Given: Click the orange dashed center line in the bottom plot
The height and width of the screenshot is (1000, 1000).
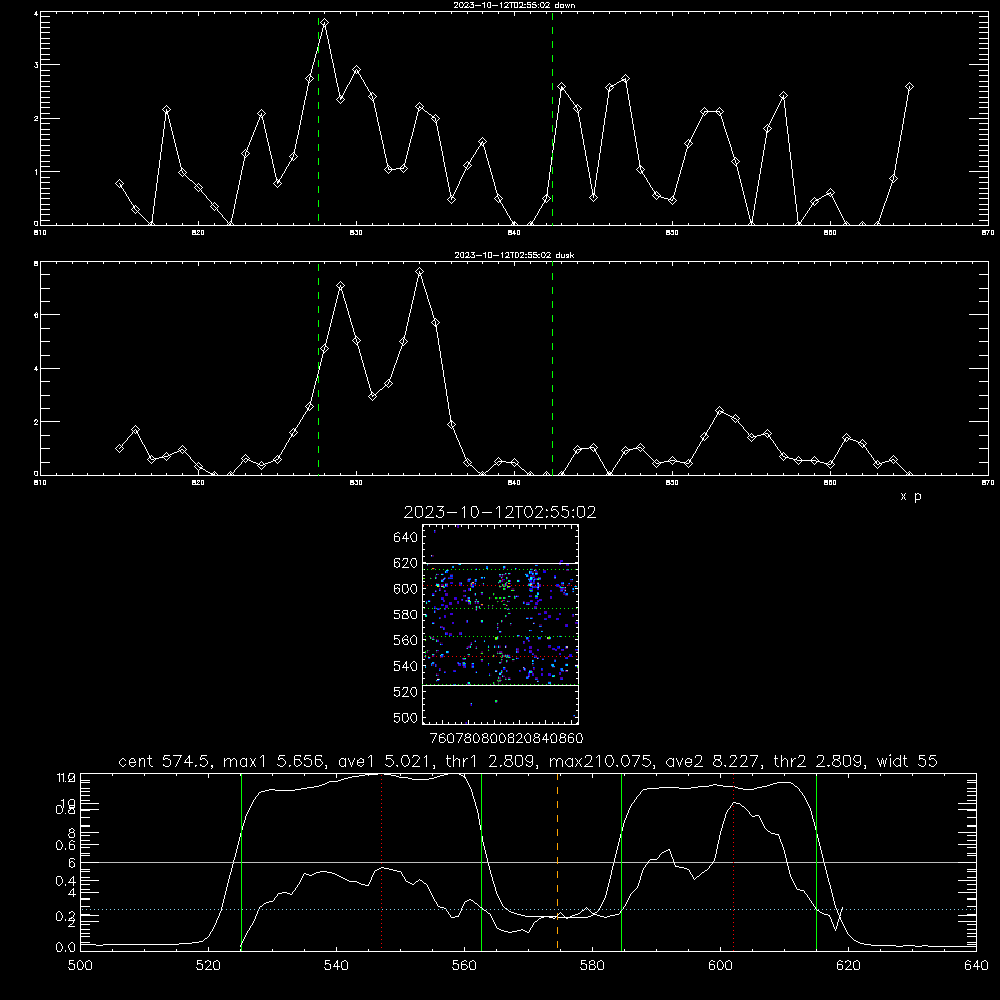Looking at the screenshot, I should tap(557, 861).
